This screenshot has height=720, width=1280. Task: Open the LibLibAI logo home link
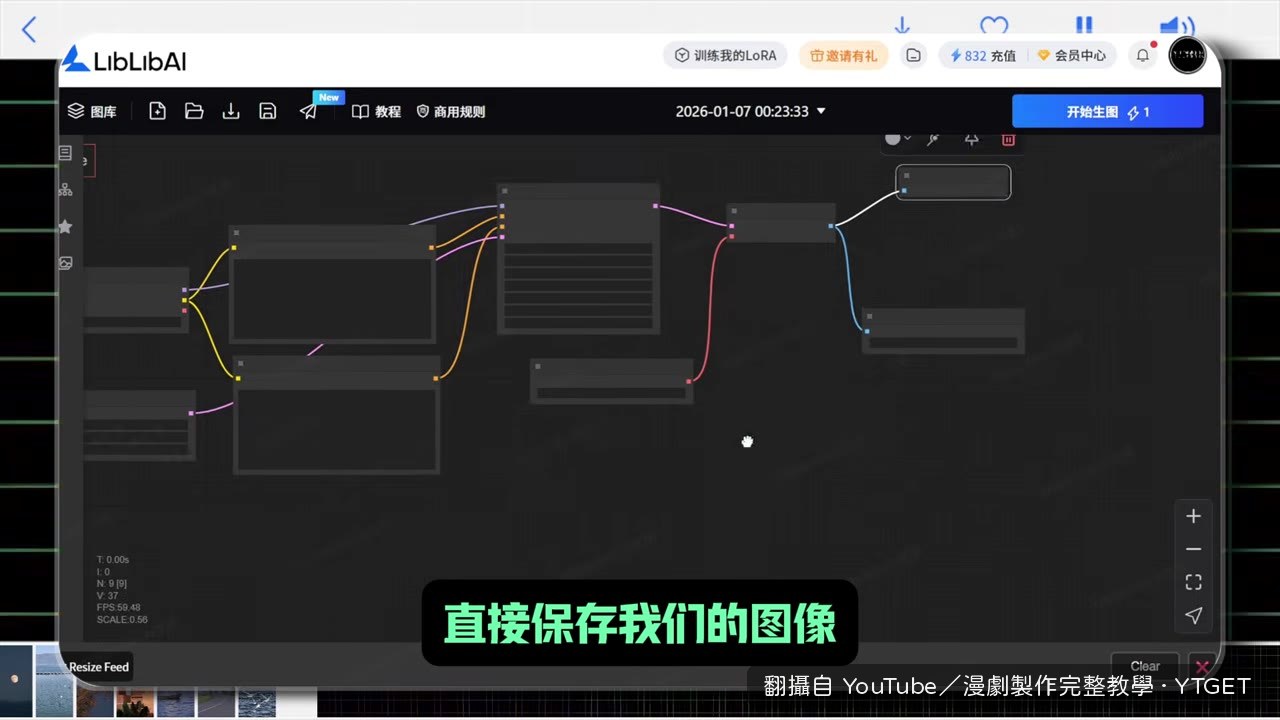pos(124,60)
